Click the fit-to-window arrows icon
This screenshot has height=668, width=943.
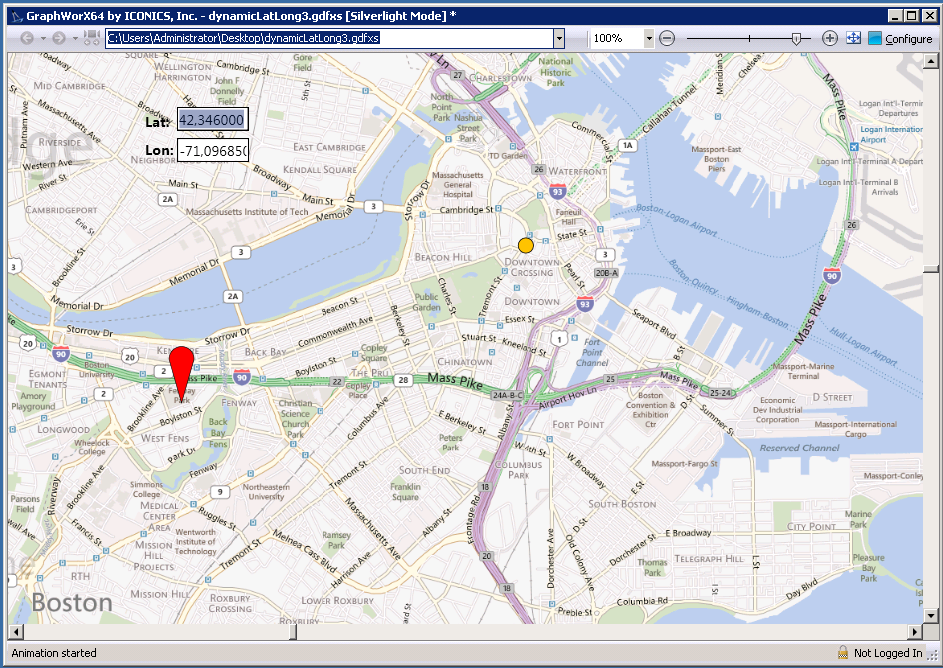853,38
